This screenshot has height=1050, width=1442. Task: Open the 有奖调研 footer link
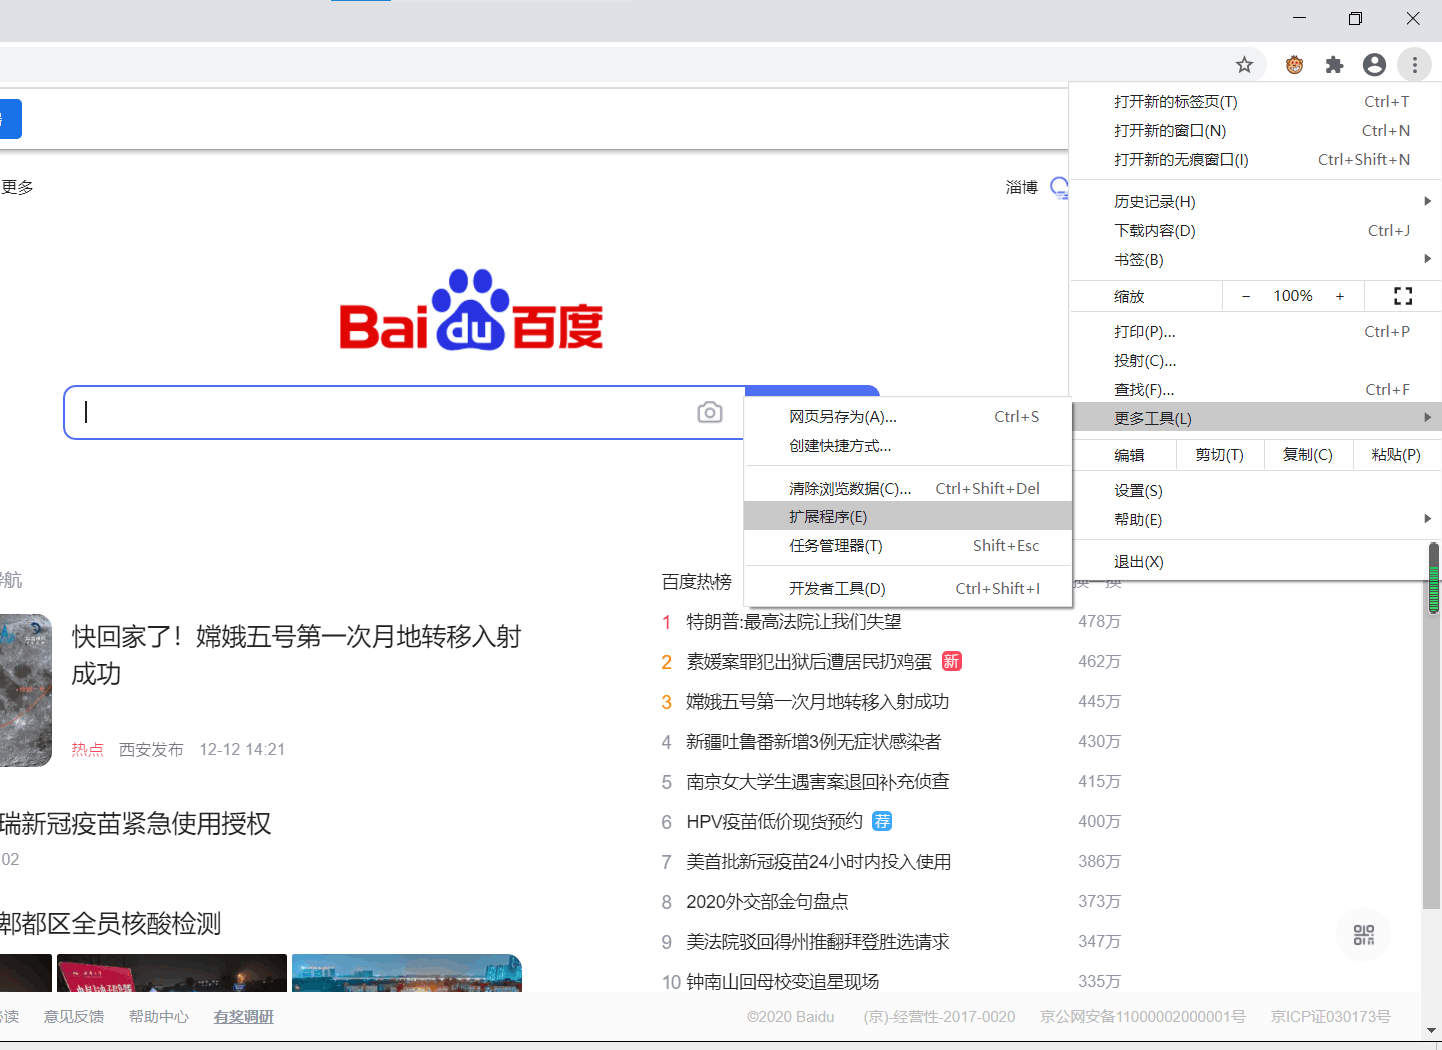point(244,1016)
